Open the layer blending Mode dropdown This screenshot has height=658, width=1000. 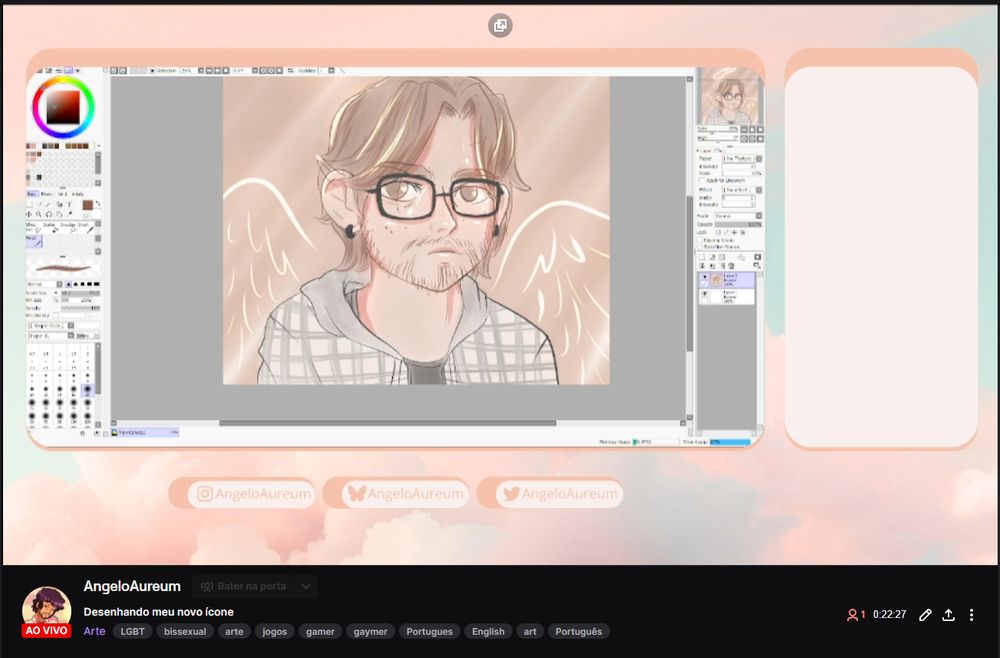pyautogui.click(x=738, y=216)
